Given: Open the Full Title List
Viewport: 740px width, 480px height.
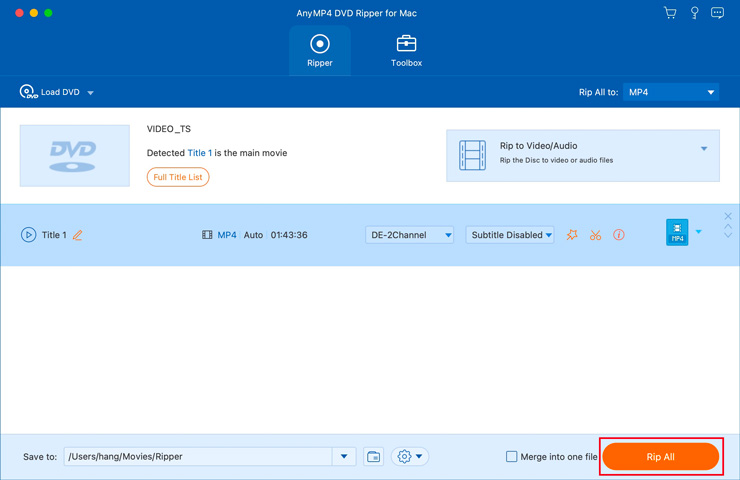Looking at the screenshot, I should [x=178, y=177].
